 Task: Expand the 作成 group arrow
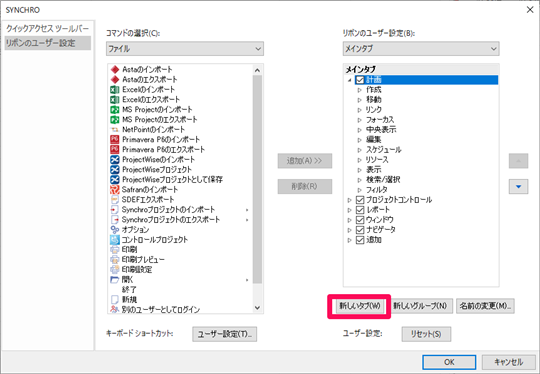click(x=359, y=90)
